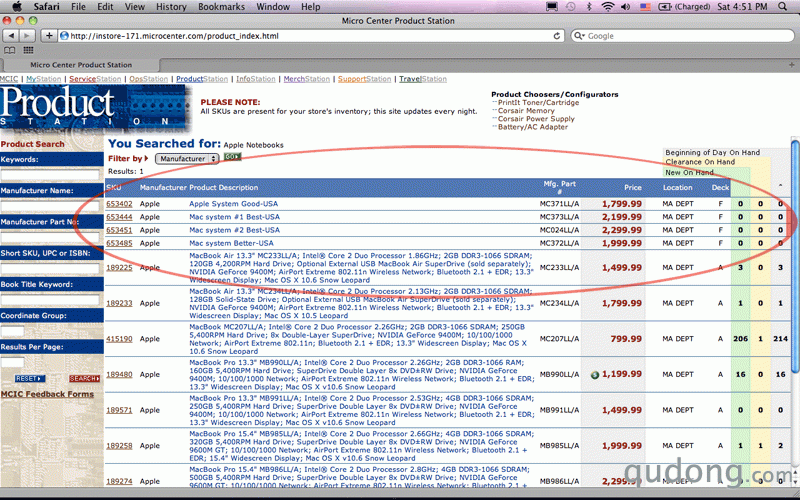Viewport: 800px width, 500px height.
Task: Go to MerchStation link
Action: (307, 79)
